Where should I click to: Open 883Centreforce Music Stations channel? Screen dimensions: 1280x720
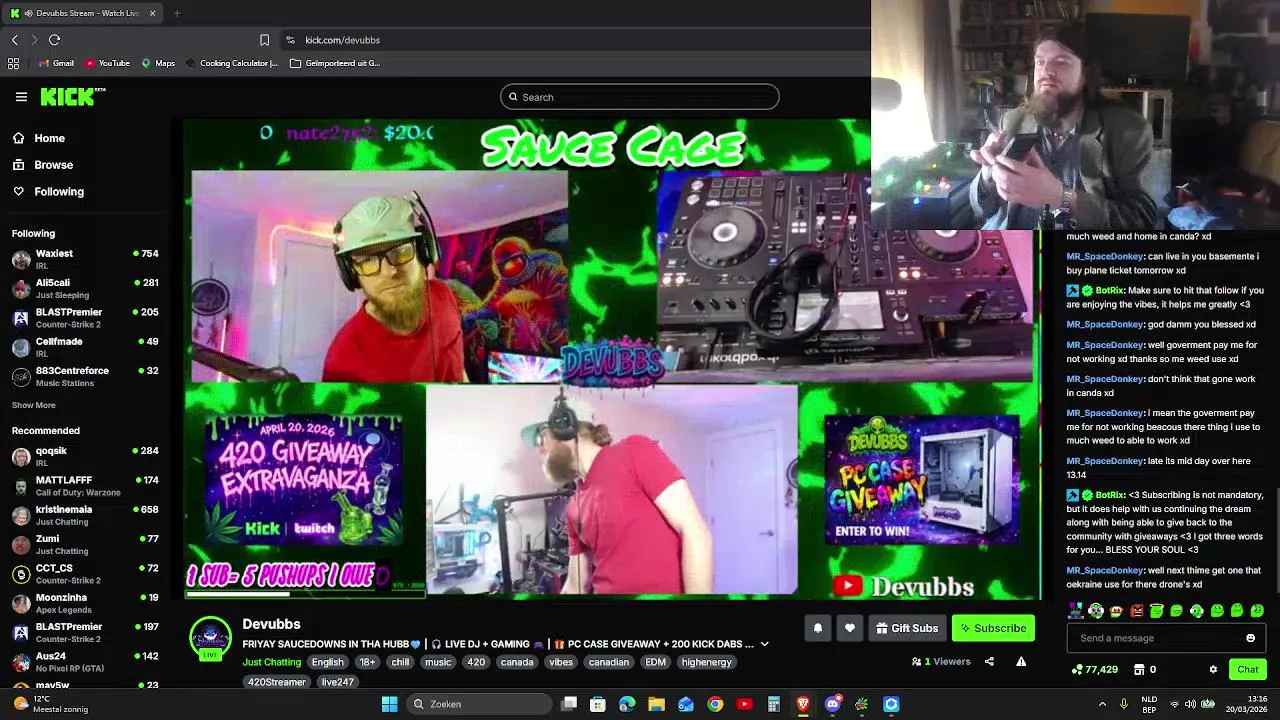point(85,376)
